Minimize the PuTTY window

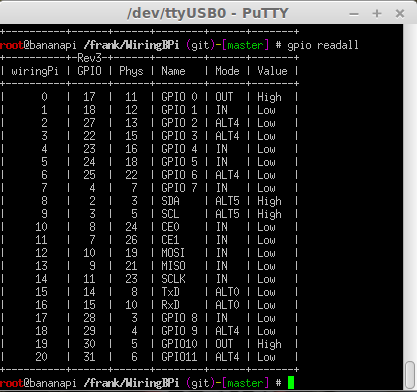click(x=354, y=14)
